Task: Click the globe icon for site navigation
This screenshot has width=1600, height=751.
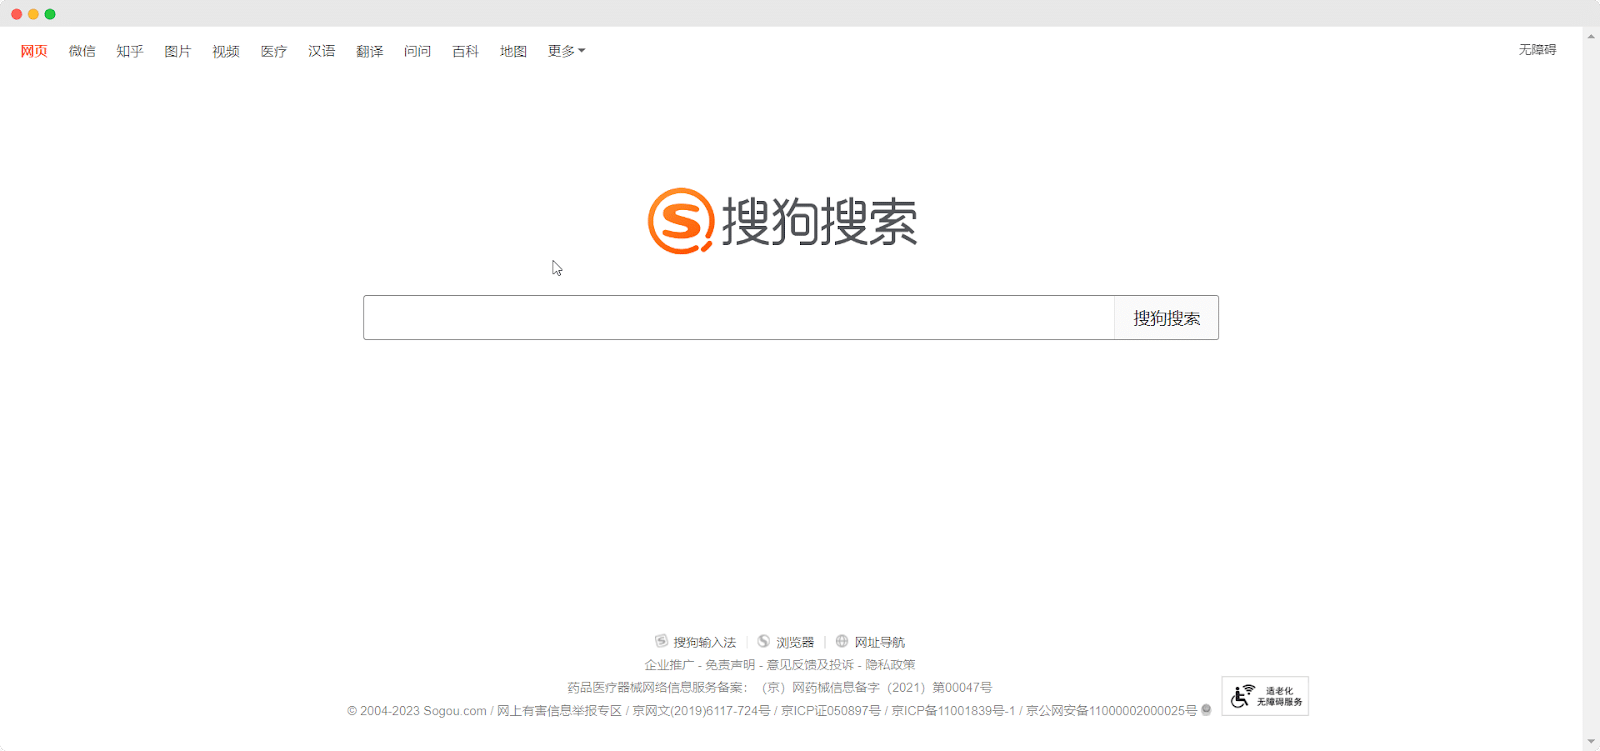Action: (842, 641)
